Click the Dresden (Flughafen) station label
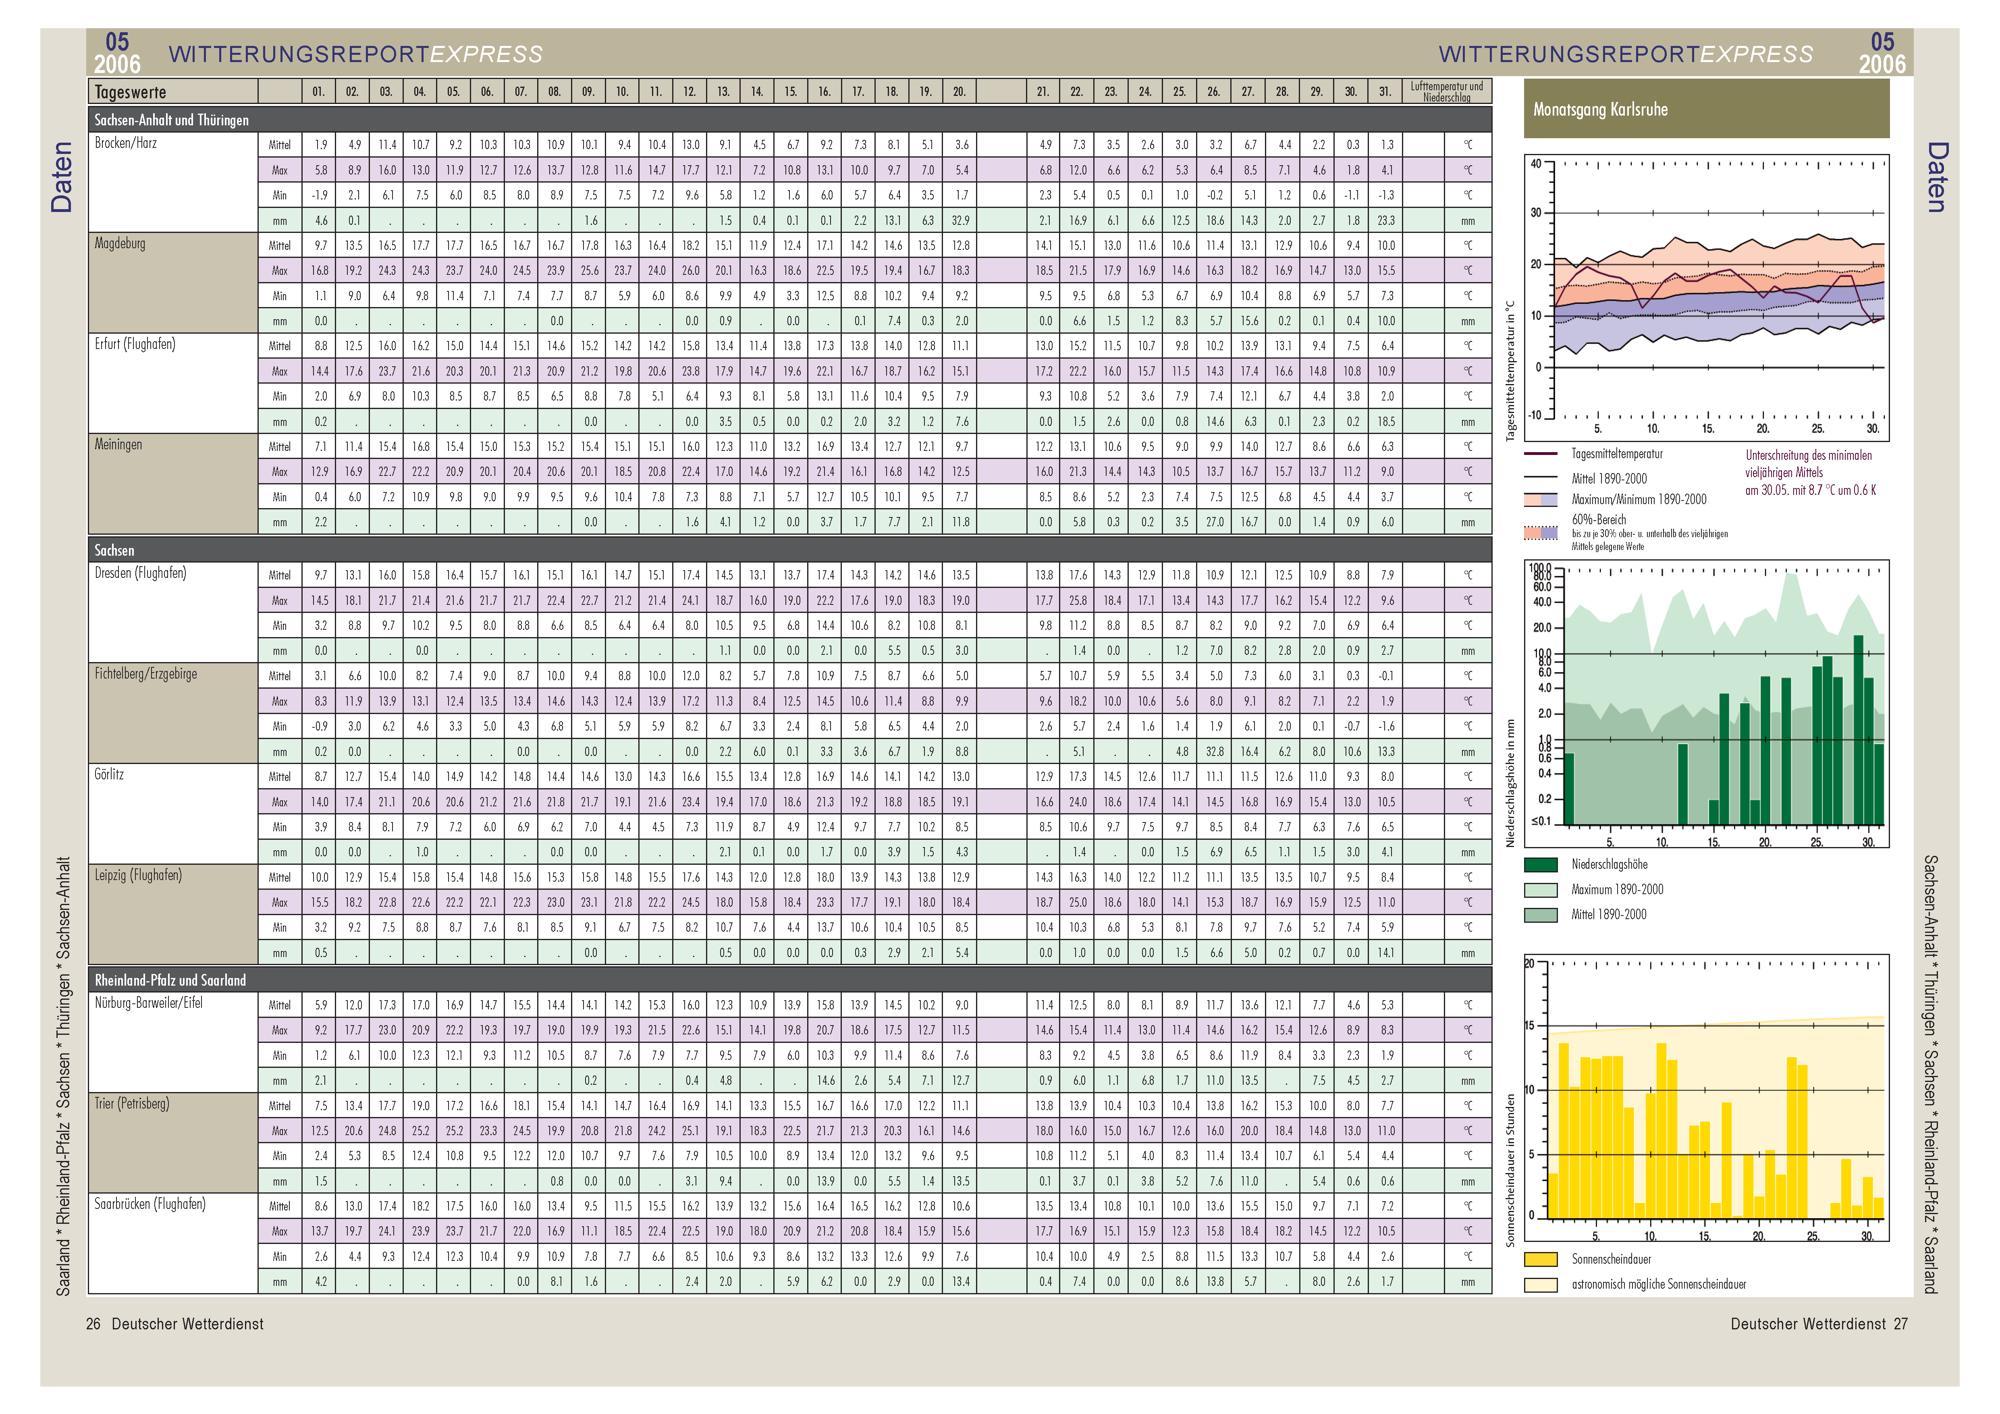Image resolution: width=2000 pixels, height=1414 pixels. point(140,574)
